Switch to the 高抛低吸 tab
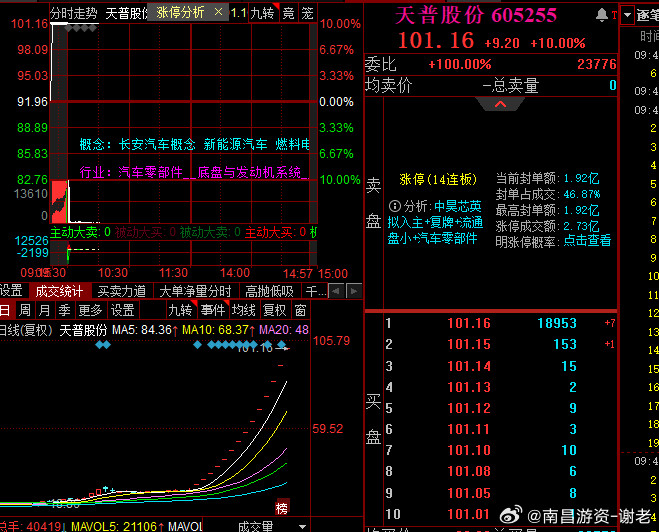Viewport: 659px width, 532px height. tap(269, 291)
